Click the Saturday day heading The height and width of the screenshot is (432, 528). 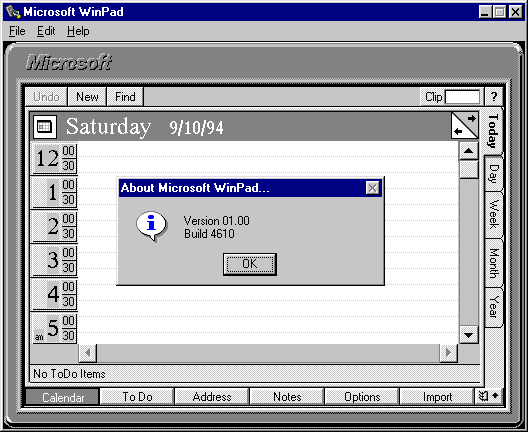pyautogui.click(x=108, y=127)
